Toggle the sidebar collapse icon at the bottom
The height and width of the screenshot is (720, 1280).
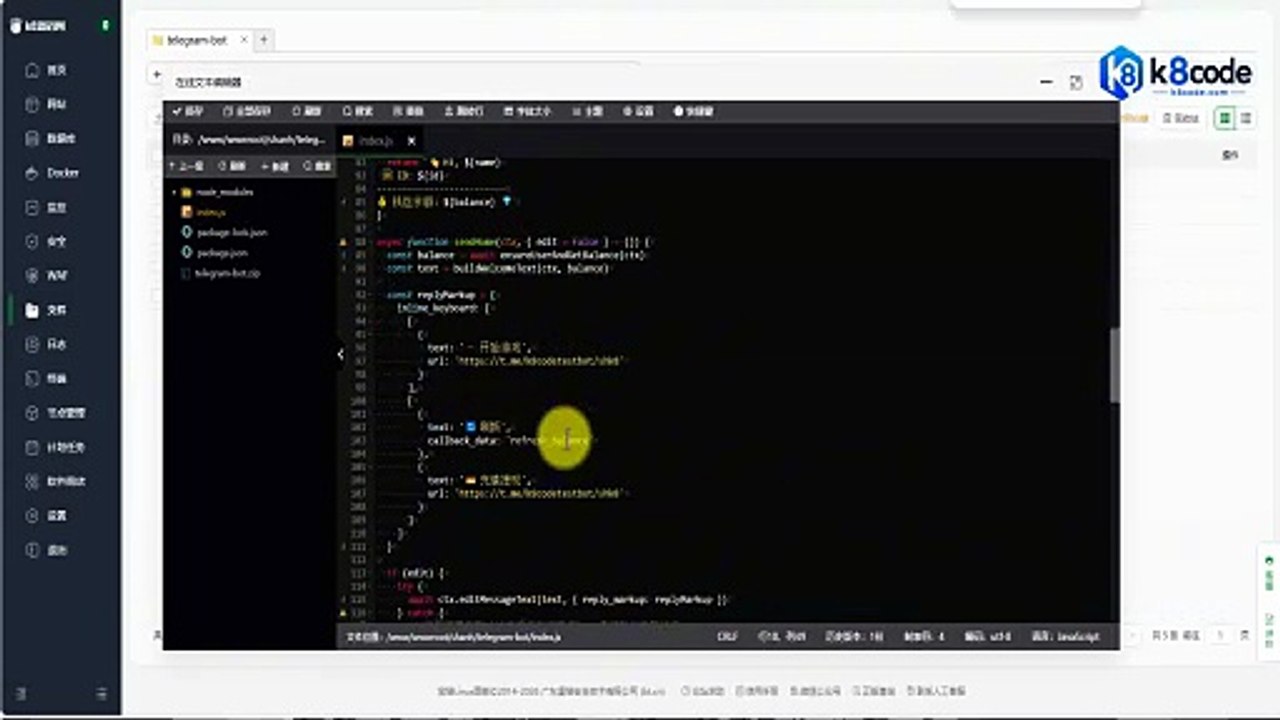101,693
